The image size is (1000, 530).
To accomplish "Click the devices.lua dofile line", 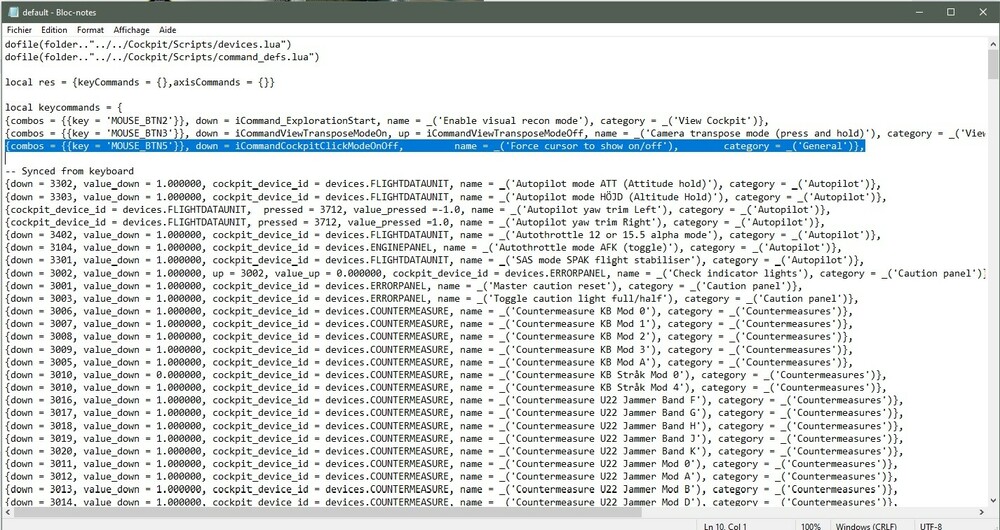I will pos(148,45).
